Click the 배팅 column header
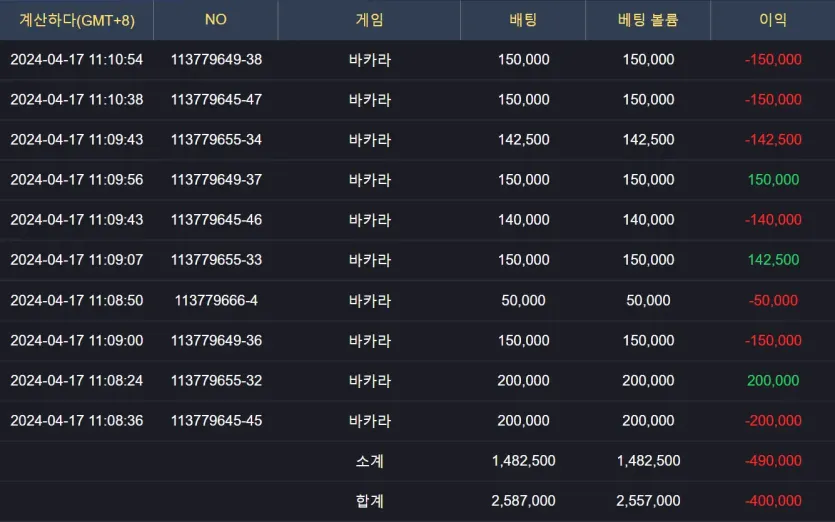Screen dimensions: 835x522 click(x=523, y=20)
